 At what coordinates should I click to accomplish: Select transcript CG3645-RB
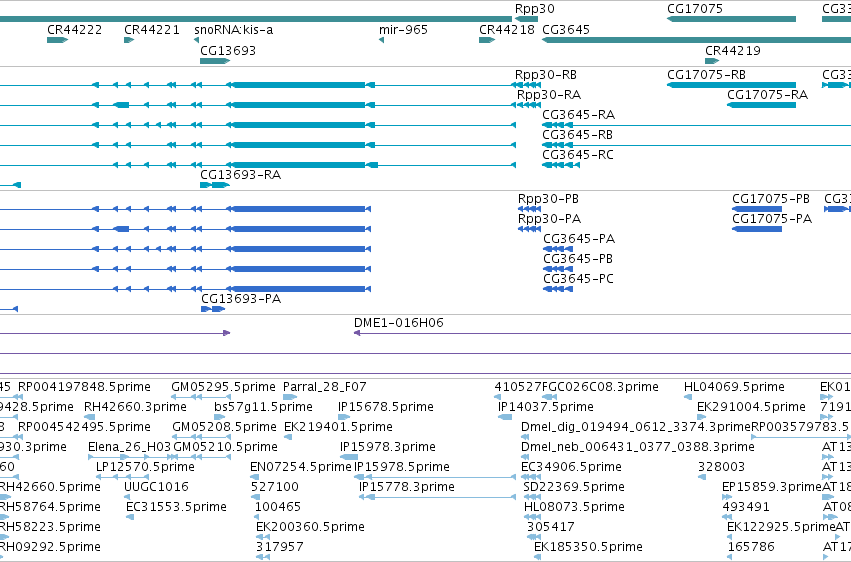(696, 145)
